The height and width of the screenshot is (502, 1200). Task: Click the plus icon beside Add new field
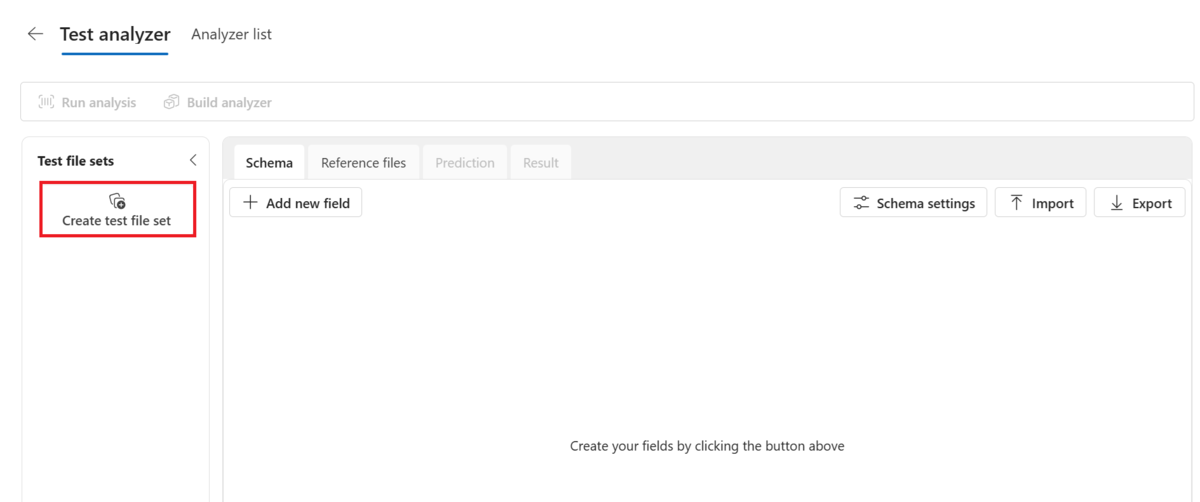(x=251, y=203)
